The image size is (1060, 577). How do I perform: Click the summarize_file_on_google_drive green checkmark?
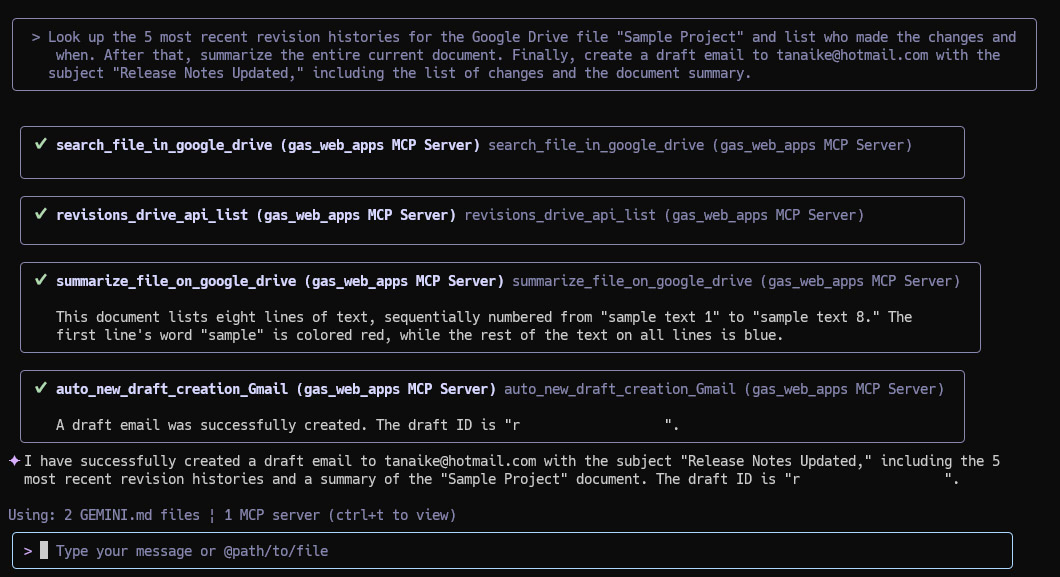[x=41, y=280]
